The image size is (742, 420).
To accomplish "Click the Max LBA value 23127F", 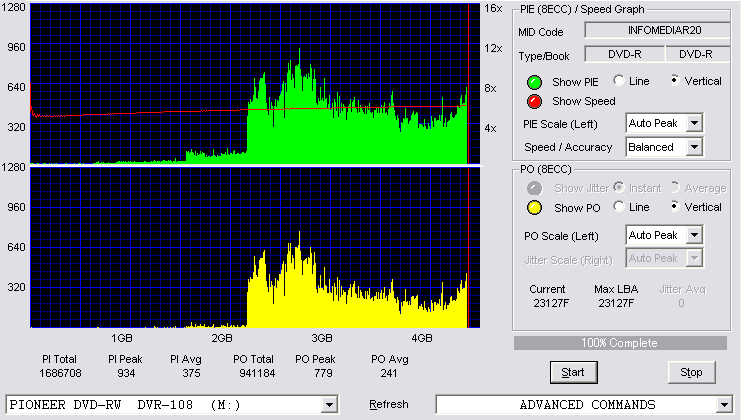I will pyautogui.click(x=616, y=303).
